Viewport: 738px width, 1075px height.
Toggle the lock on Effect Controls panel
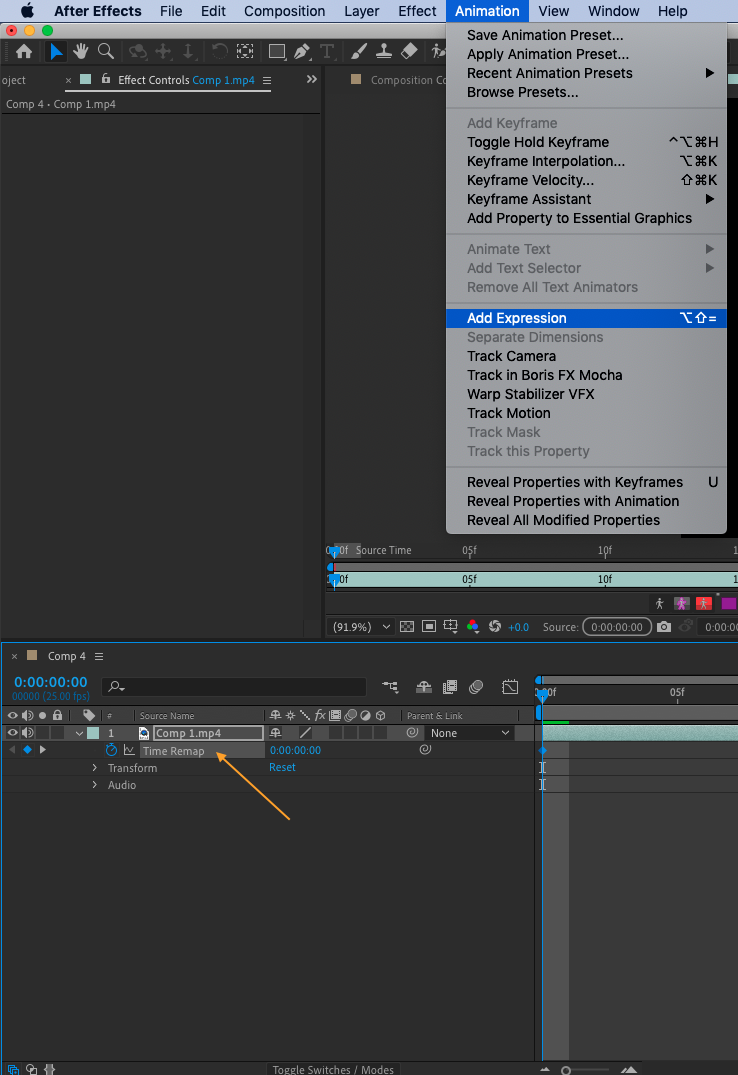click(106, 79)
